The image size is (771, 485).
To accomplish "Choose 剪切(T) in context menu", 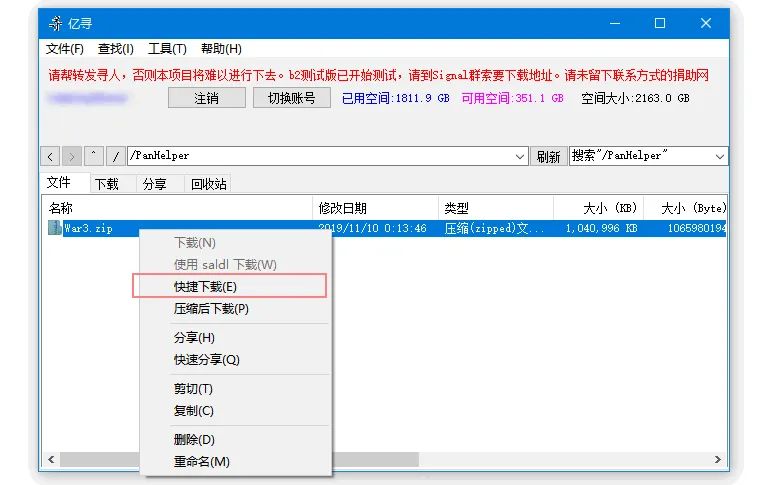I will [x=235, y=389].
